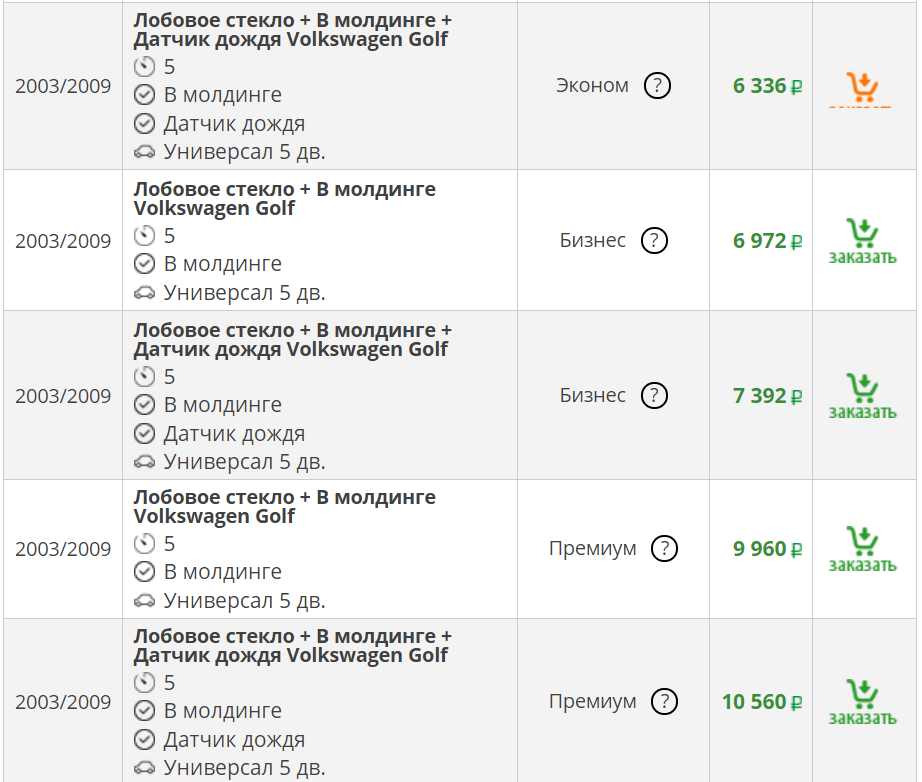The width and height of the screenshot is (922, 782).
Task: Open help icon beside Бизнес at 7 392 ₽
Action: click(x=654, y=395)
